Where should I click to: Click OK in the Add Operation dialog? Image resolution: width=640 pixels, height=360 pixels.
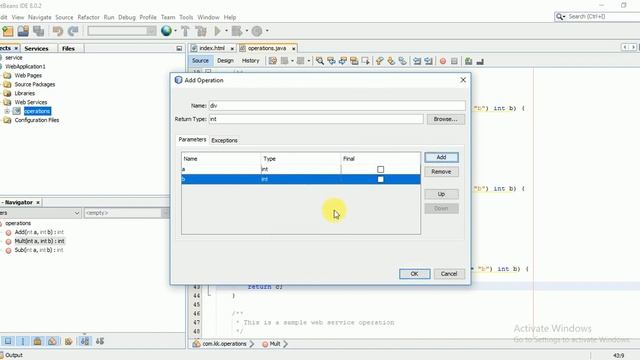pyautogui.click(x=414, y=274)
